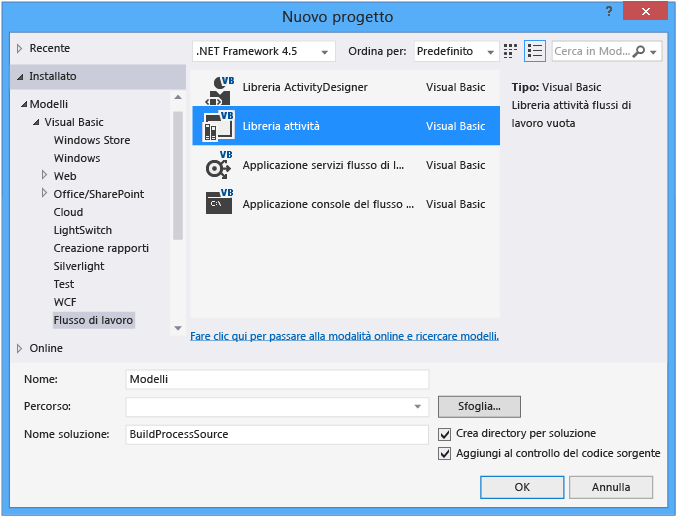Image resolution: width=676 pixels, height=516 pixels.
Task: Select the Test template category
Action: (64, 284)
